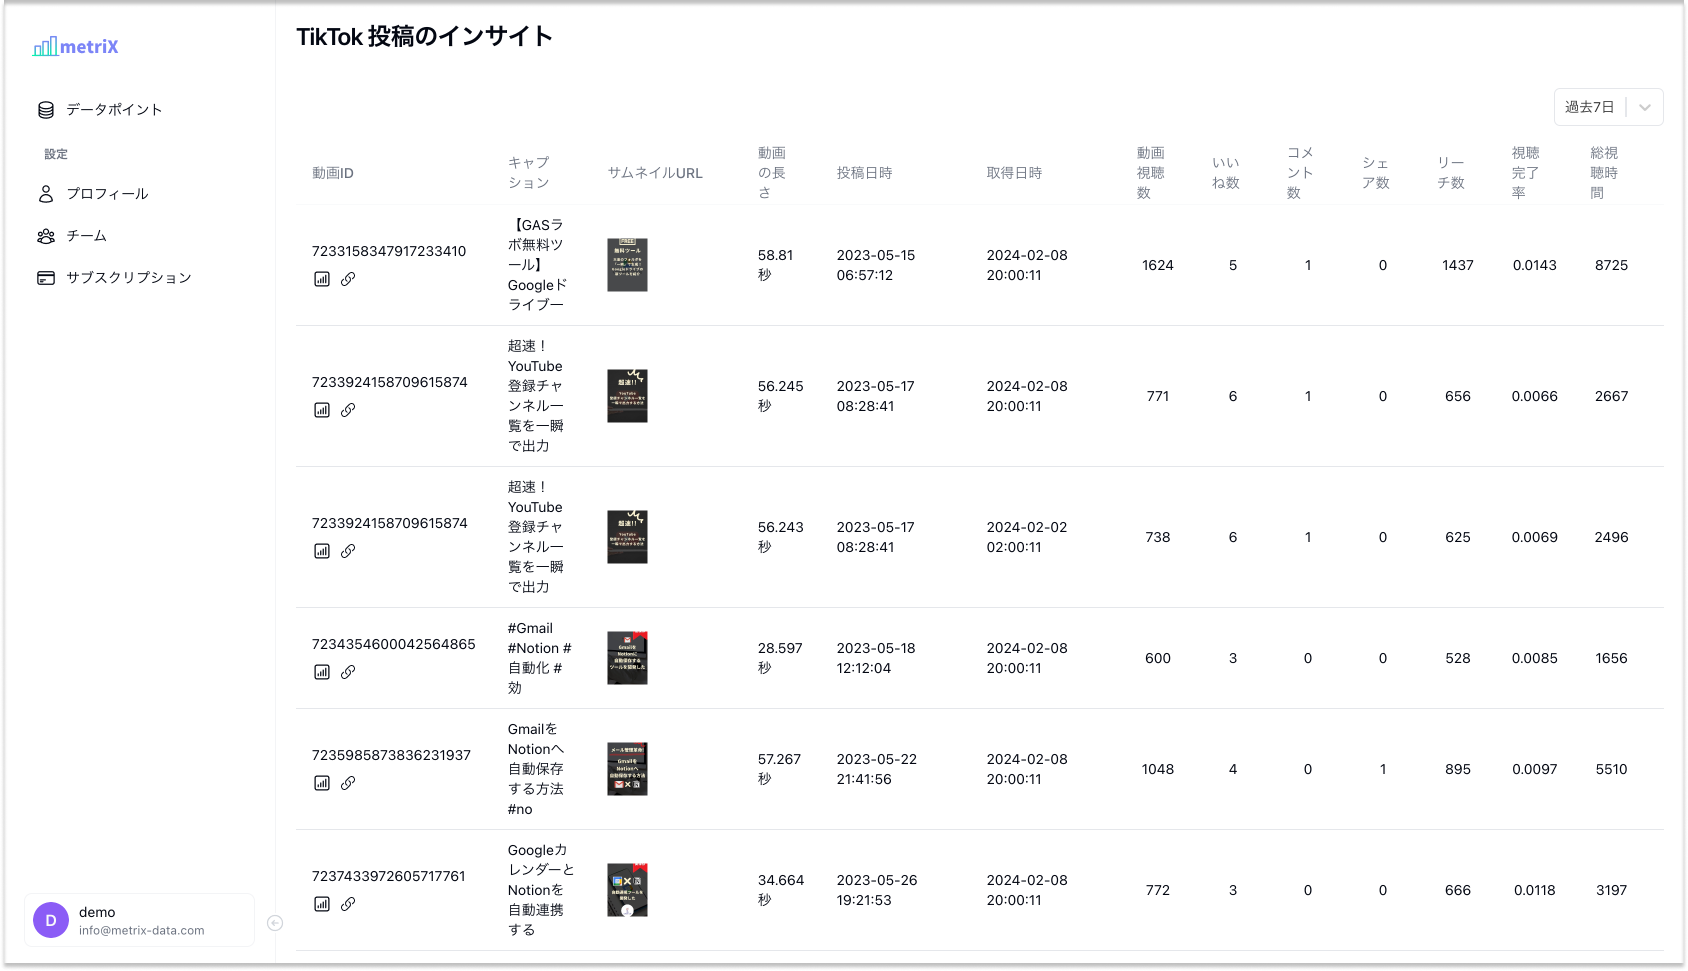Open the サブスクリプション page

click(x=128, y=278)
